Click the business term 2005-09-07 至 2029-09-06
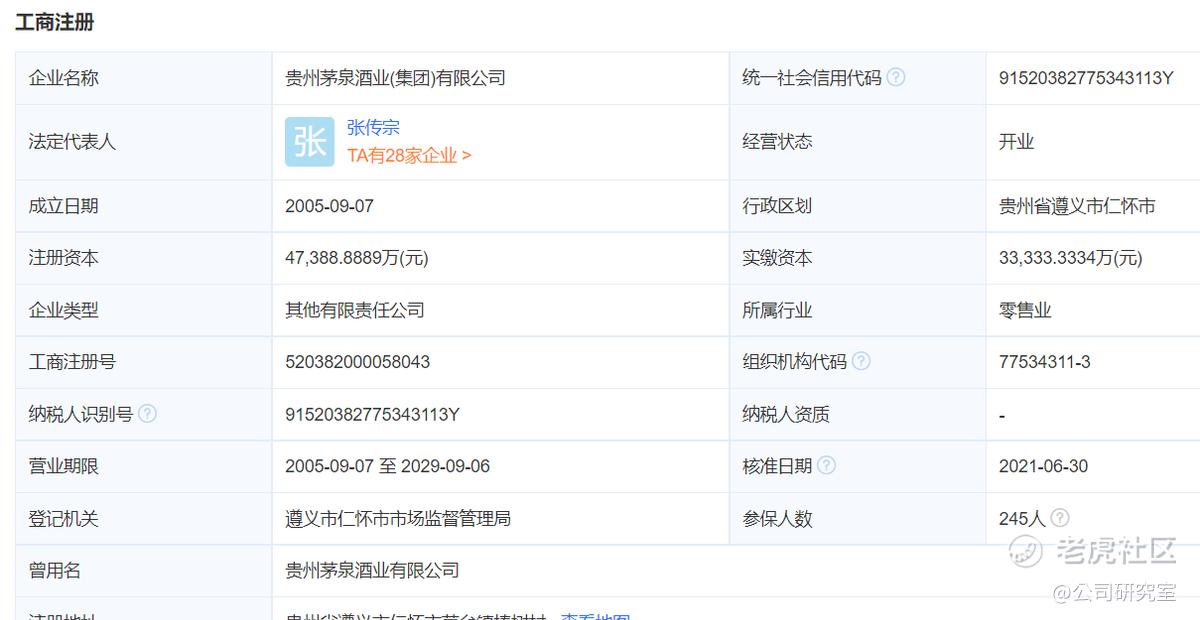The height and width of the screenshot is (620, 1200). tap(387, 466)
